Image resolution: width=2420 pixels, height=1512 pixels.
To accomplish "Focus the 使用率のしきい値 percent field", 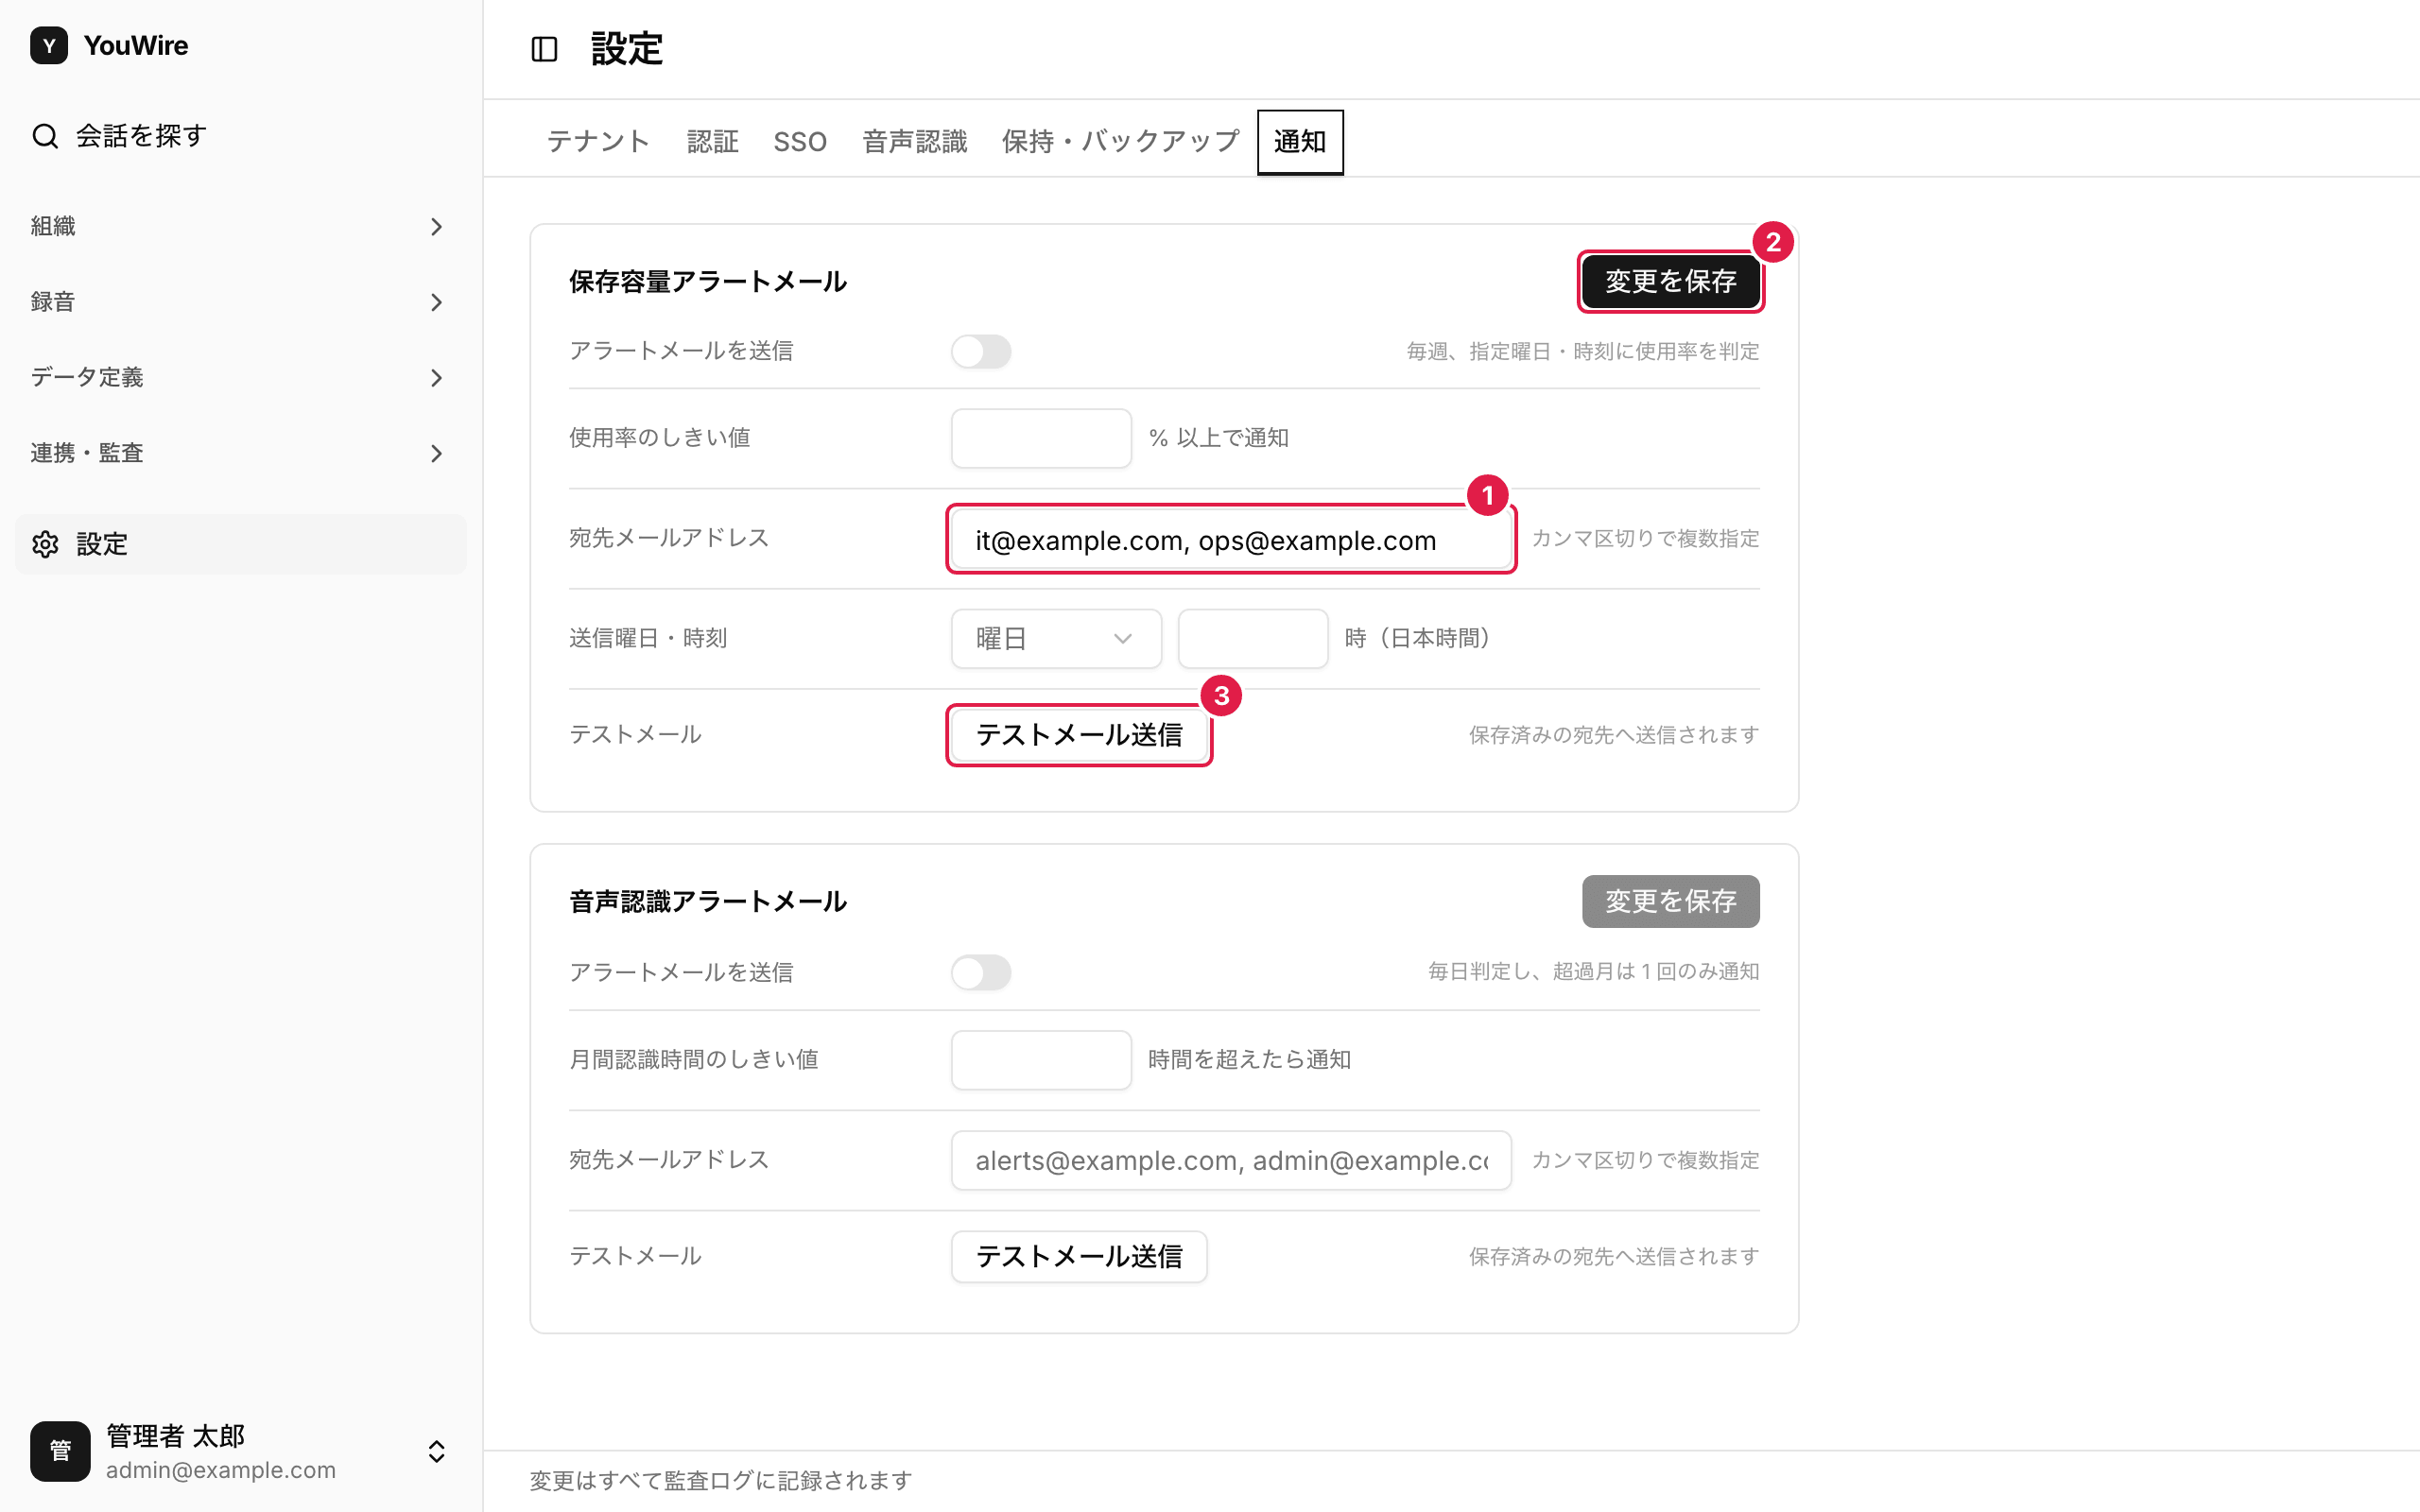I will tap(1041, 438).
